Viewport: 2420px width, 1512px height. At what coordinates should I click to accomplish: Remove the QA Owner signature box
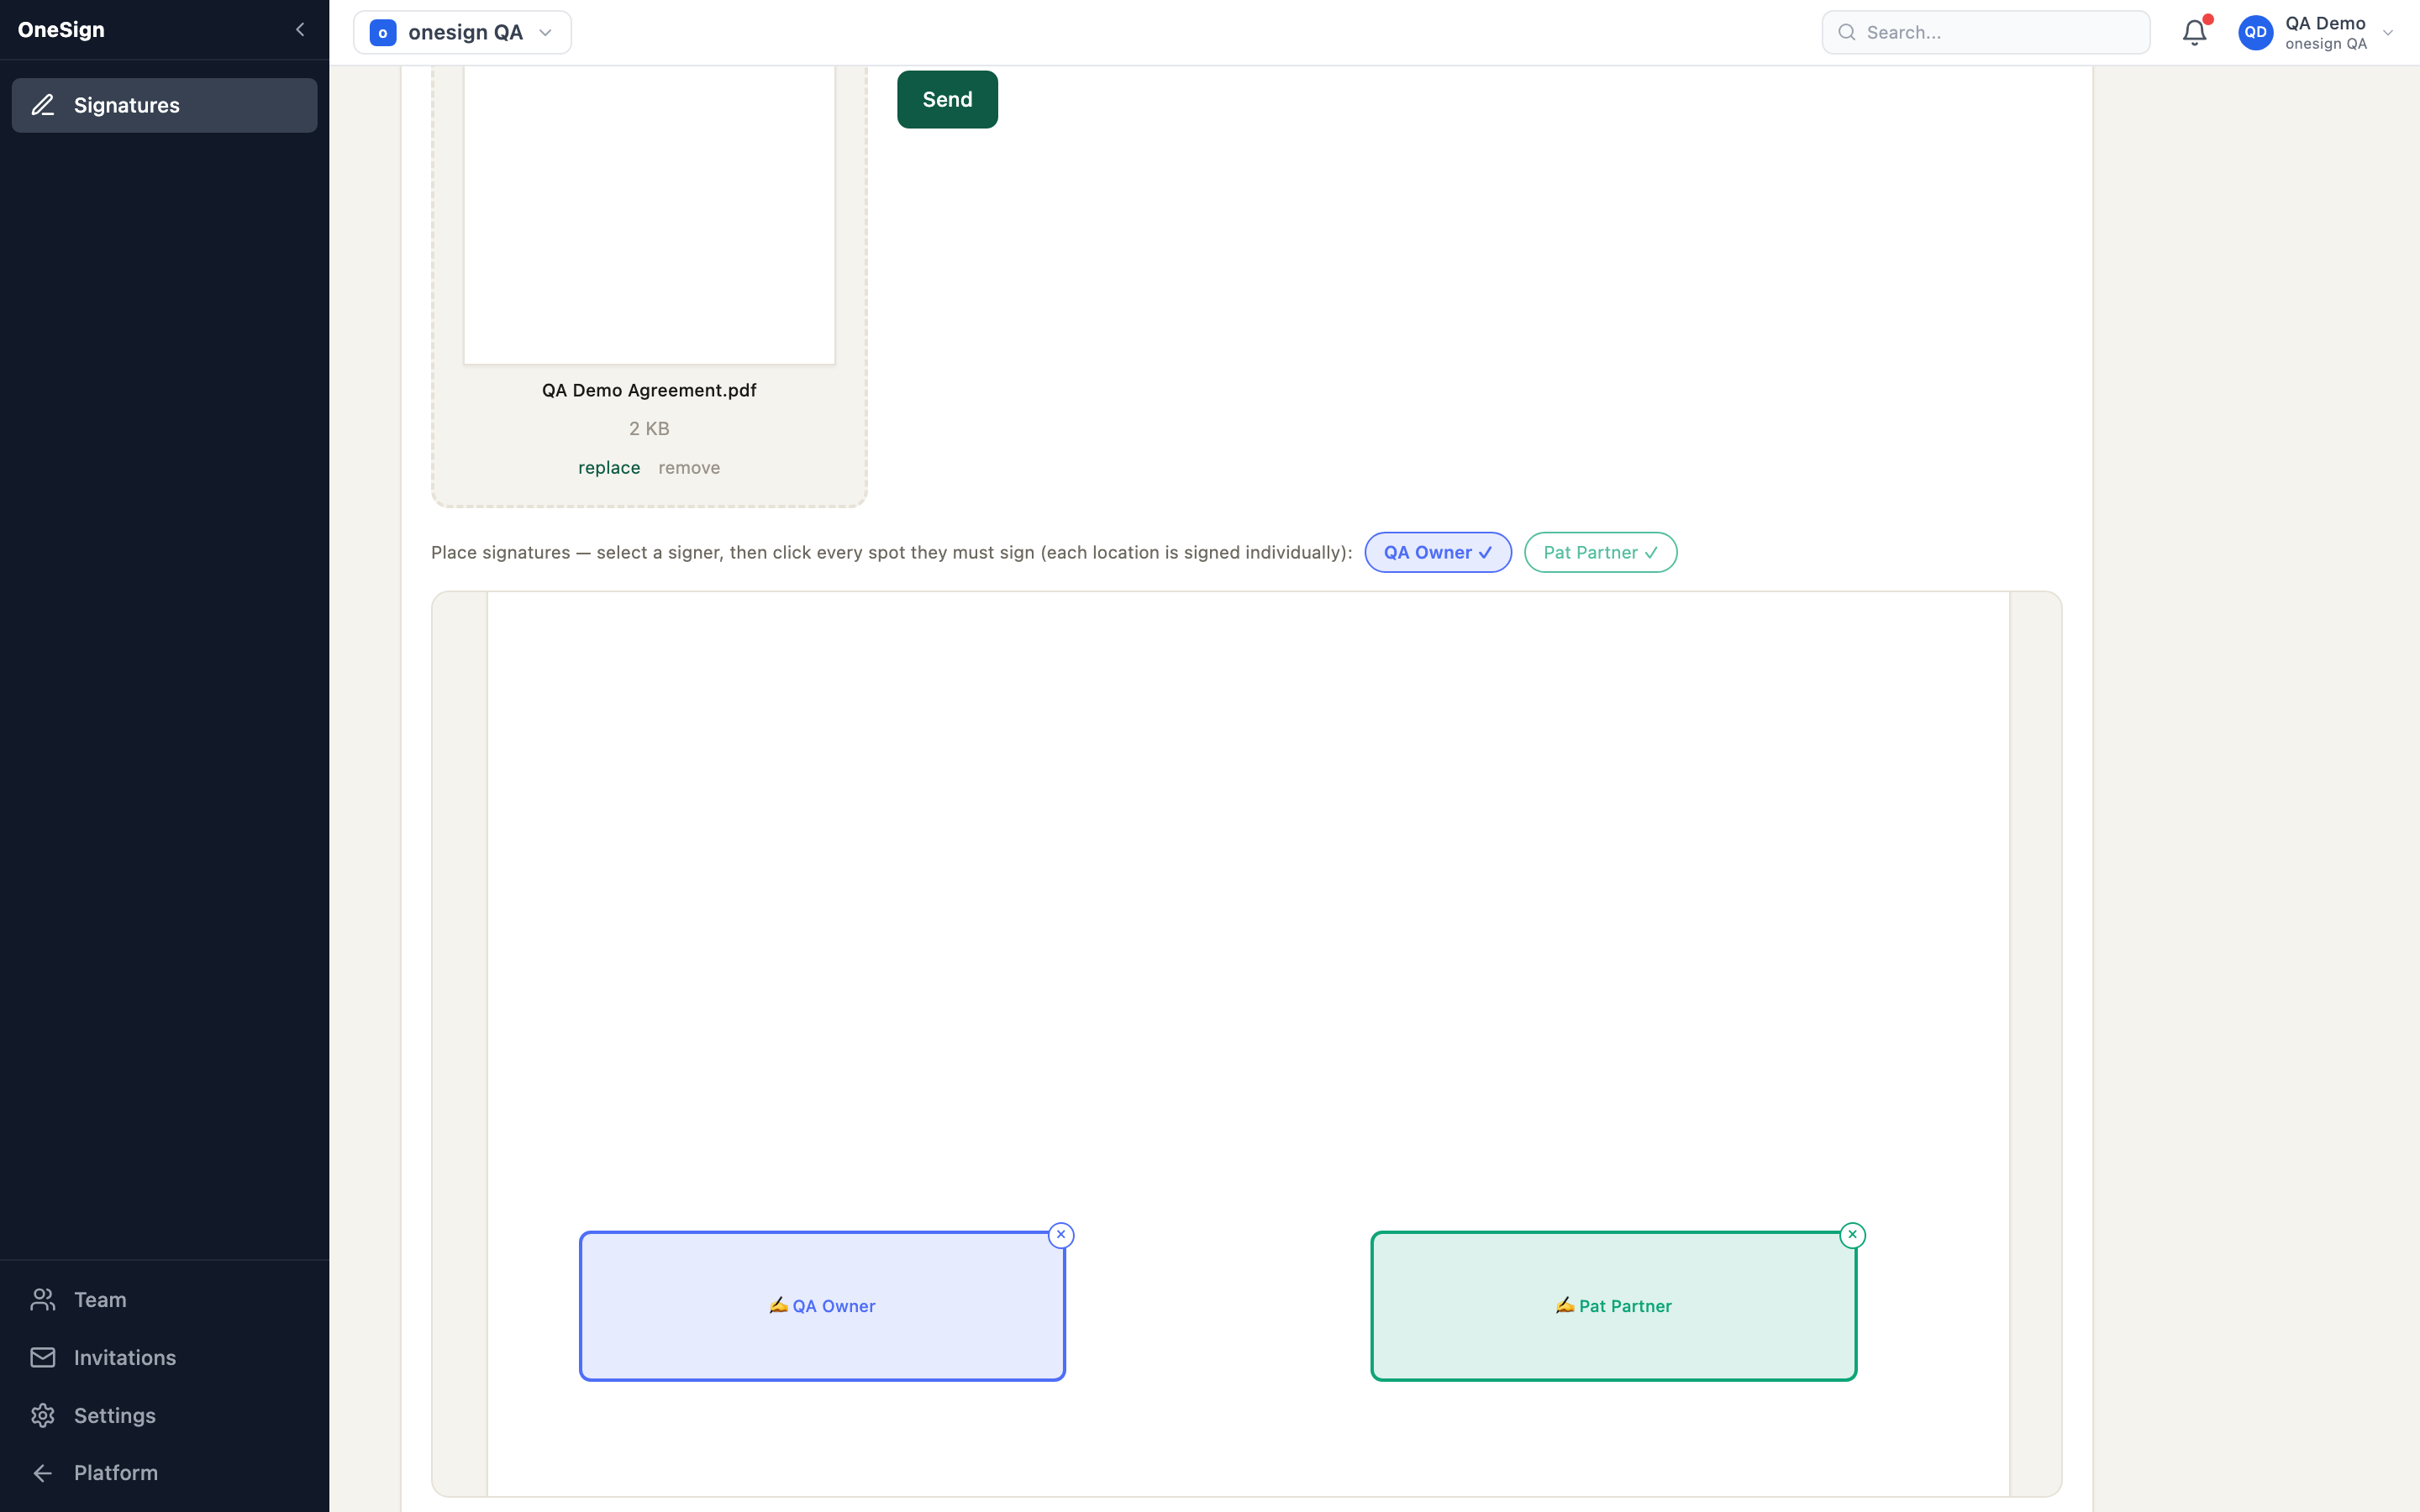(x=1061, y=1235)
